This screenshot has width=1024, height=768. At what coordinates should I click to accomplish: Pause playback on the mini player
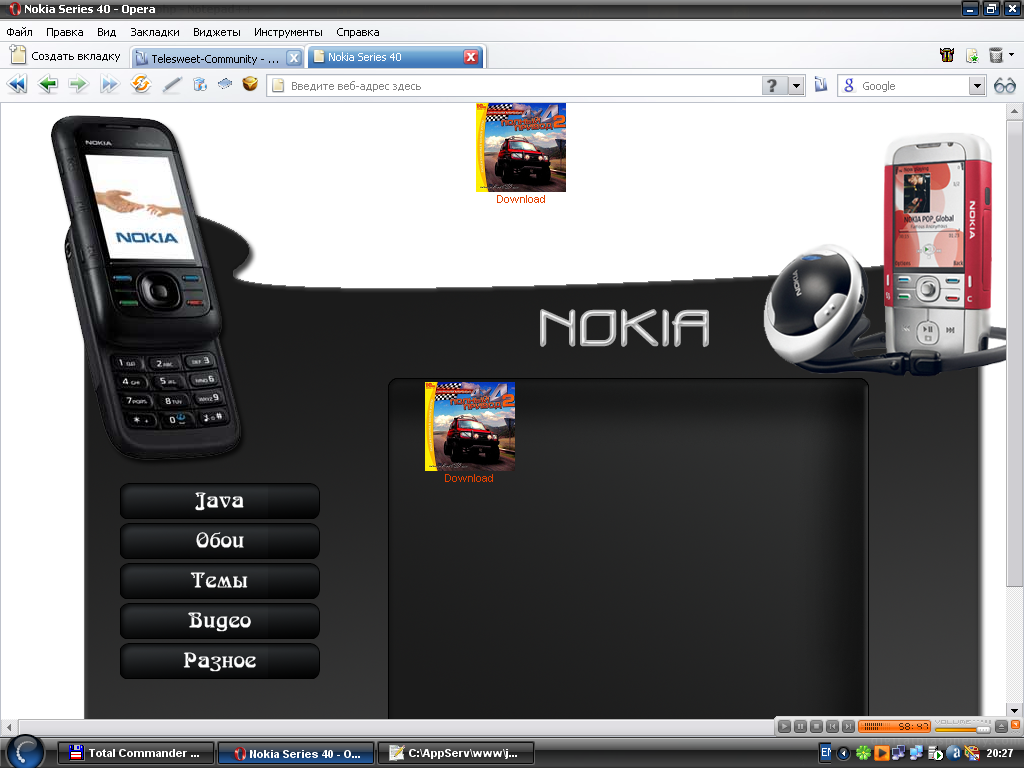click(801, 726)
